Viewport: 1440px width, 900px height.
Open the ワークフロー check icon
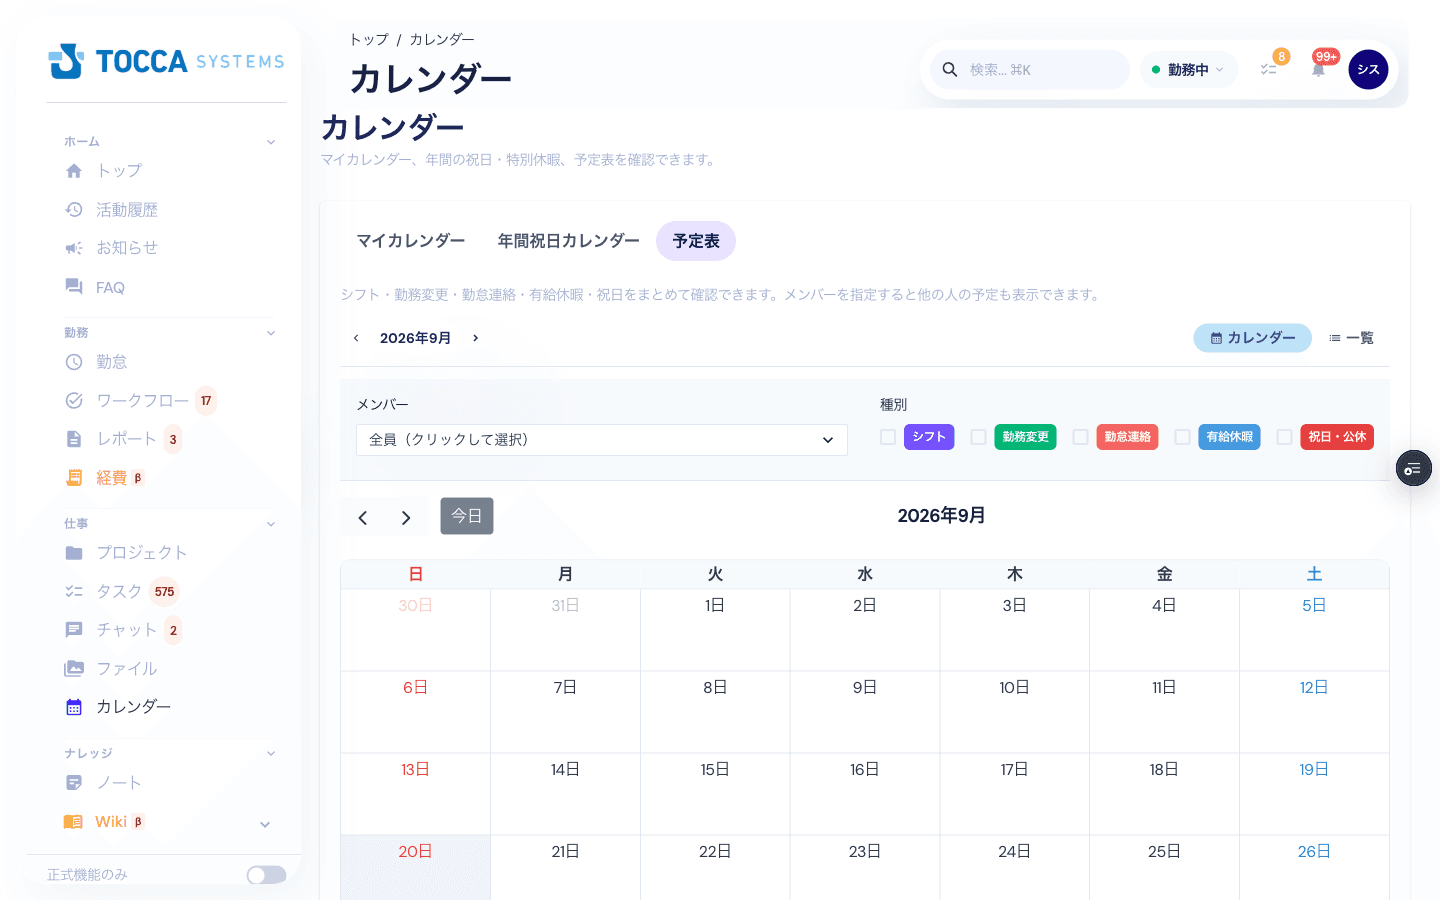pyautogui.click(x=74, y=401)
